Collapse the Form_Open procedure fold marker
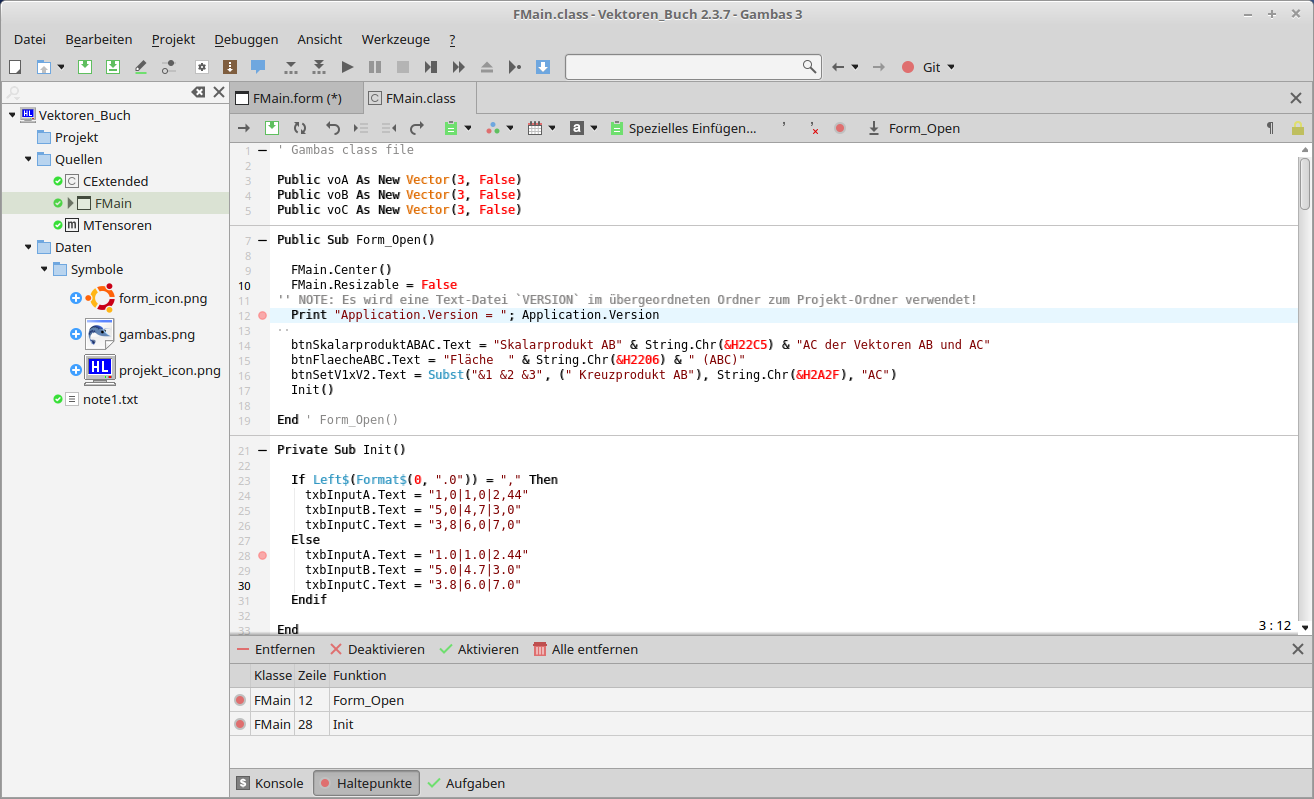 click(263, 240)
